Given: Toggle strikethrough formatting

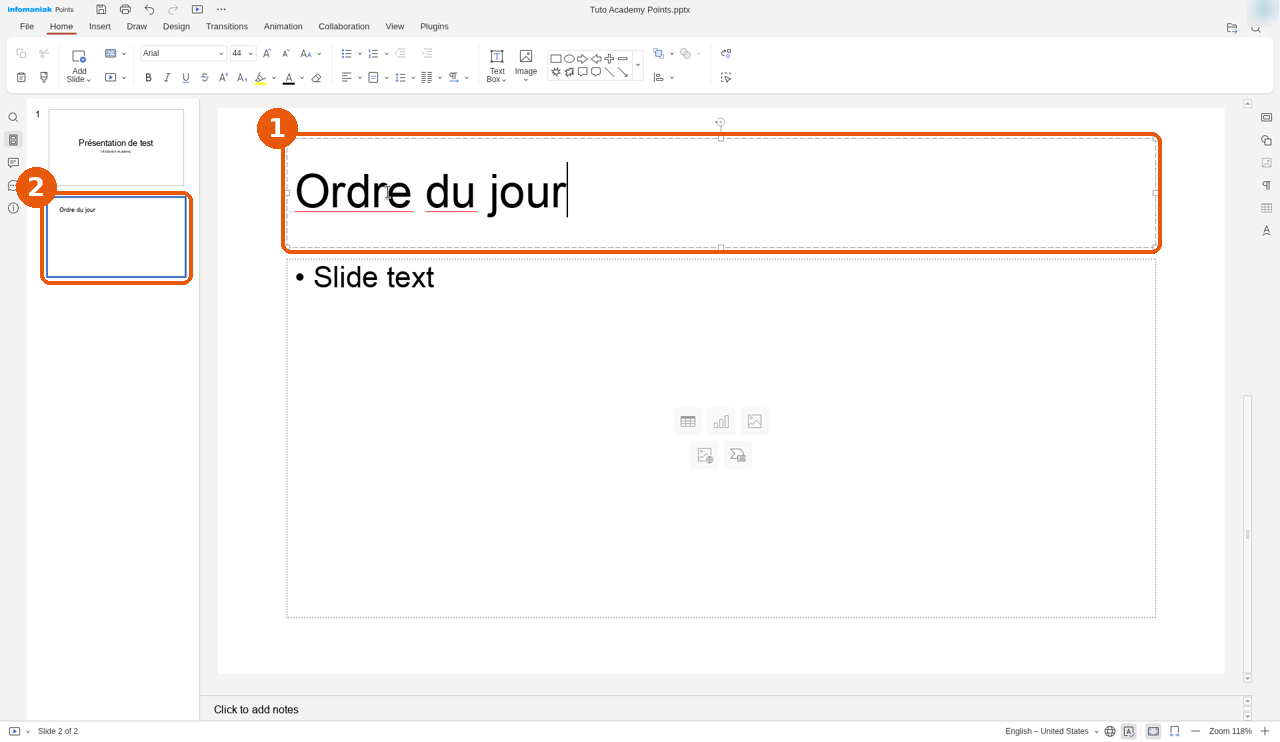Looking at the screenshot, I should [205, 77].
